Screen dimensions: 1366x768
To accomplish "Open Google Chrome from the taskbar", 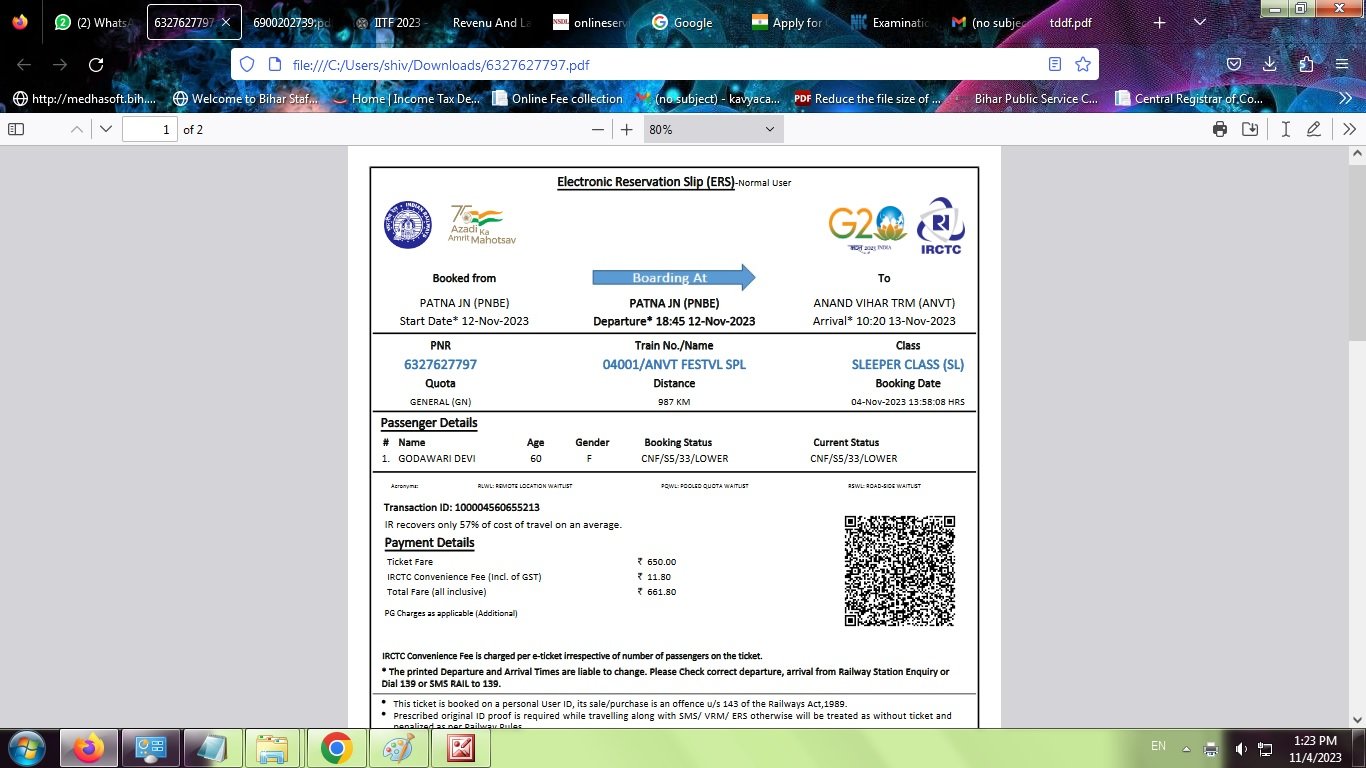I will click(336, 748).
